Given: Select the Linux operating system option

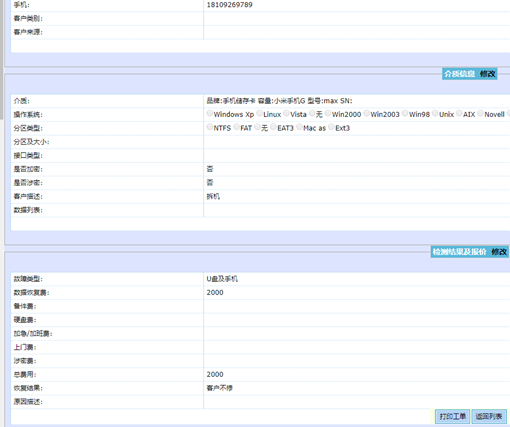Looking at the screenshot, I should pos(260,114).
